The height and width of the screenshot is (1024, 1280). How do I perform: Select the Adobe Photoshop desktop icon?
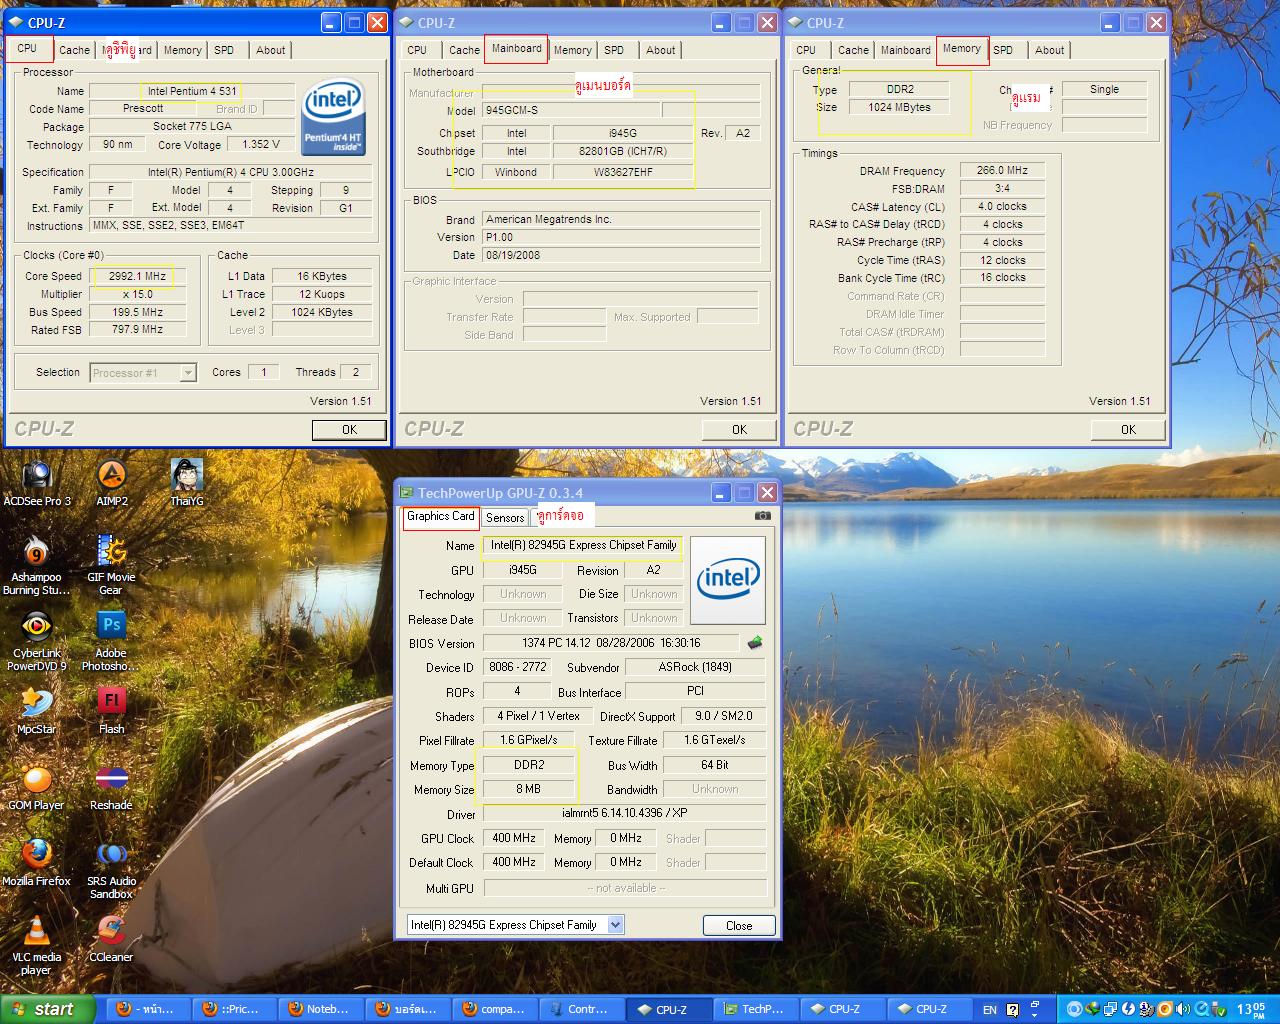coord(111,641)
